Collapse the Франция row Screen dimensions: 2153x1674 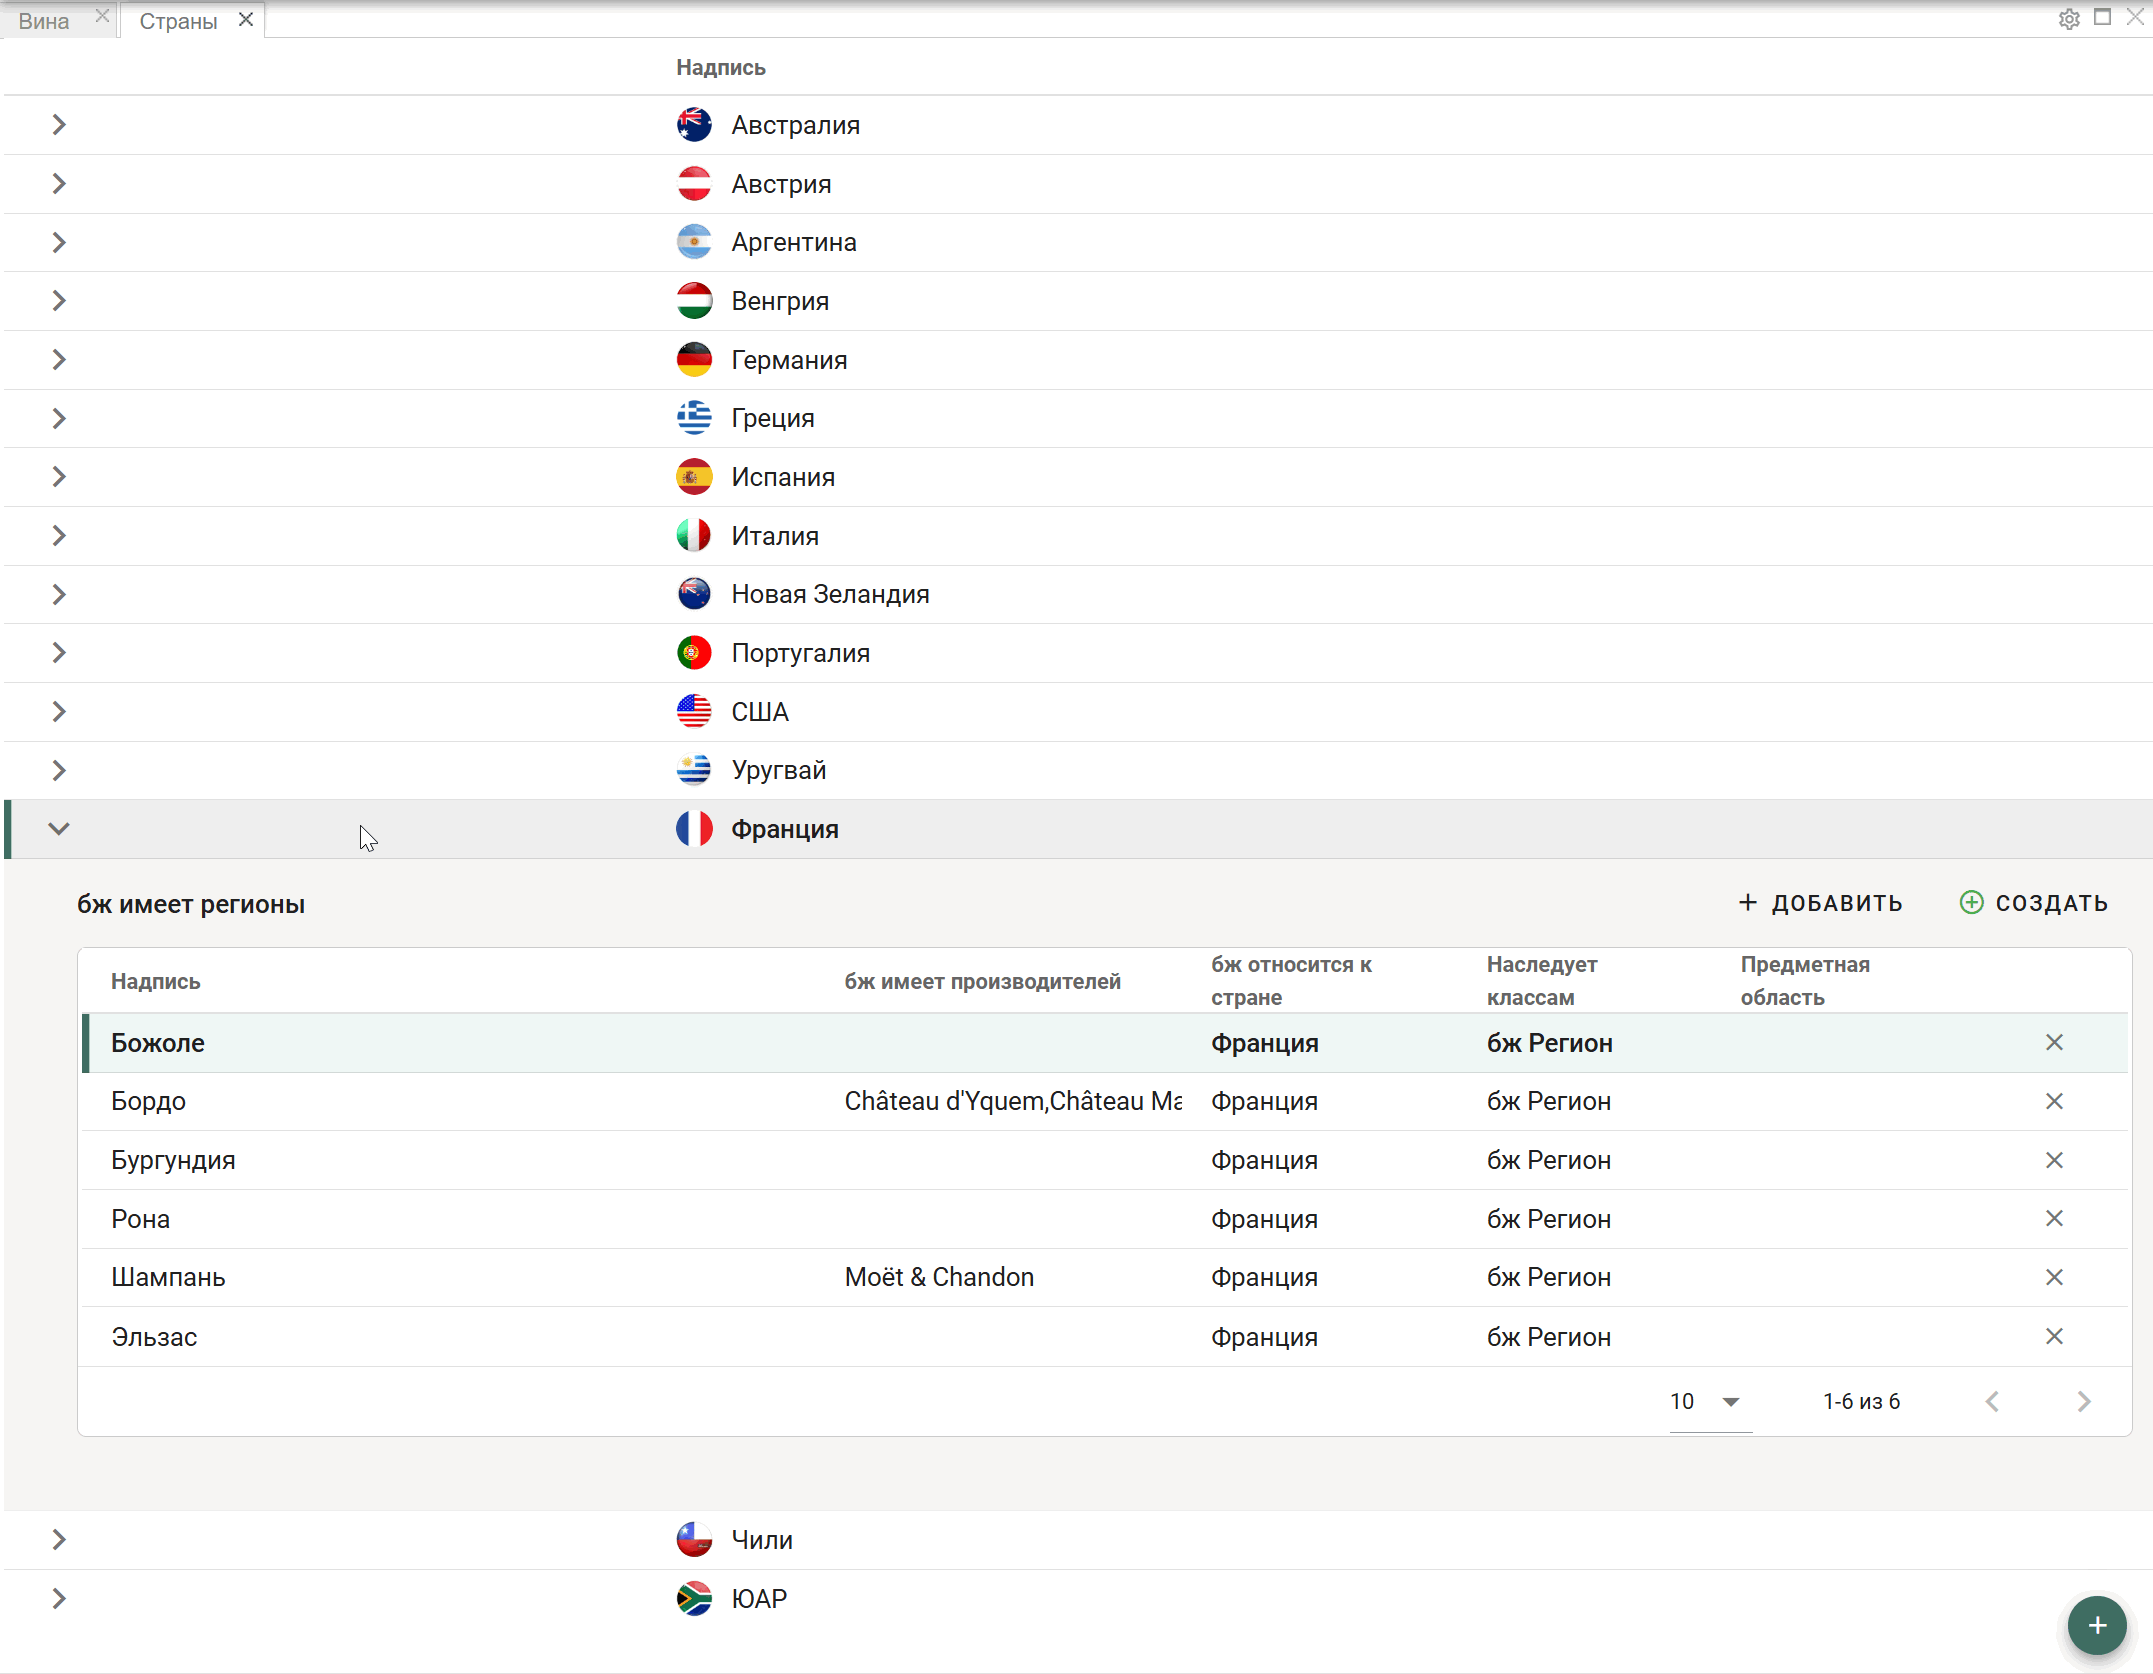pos(59,829)
